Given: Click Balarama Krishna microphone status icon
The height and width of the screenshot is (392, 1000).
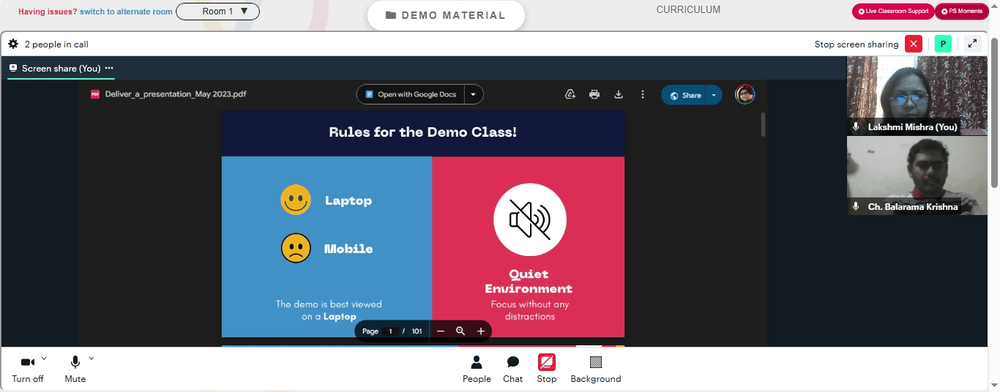Looking at the screenshot, I should [x=856, y=207].
